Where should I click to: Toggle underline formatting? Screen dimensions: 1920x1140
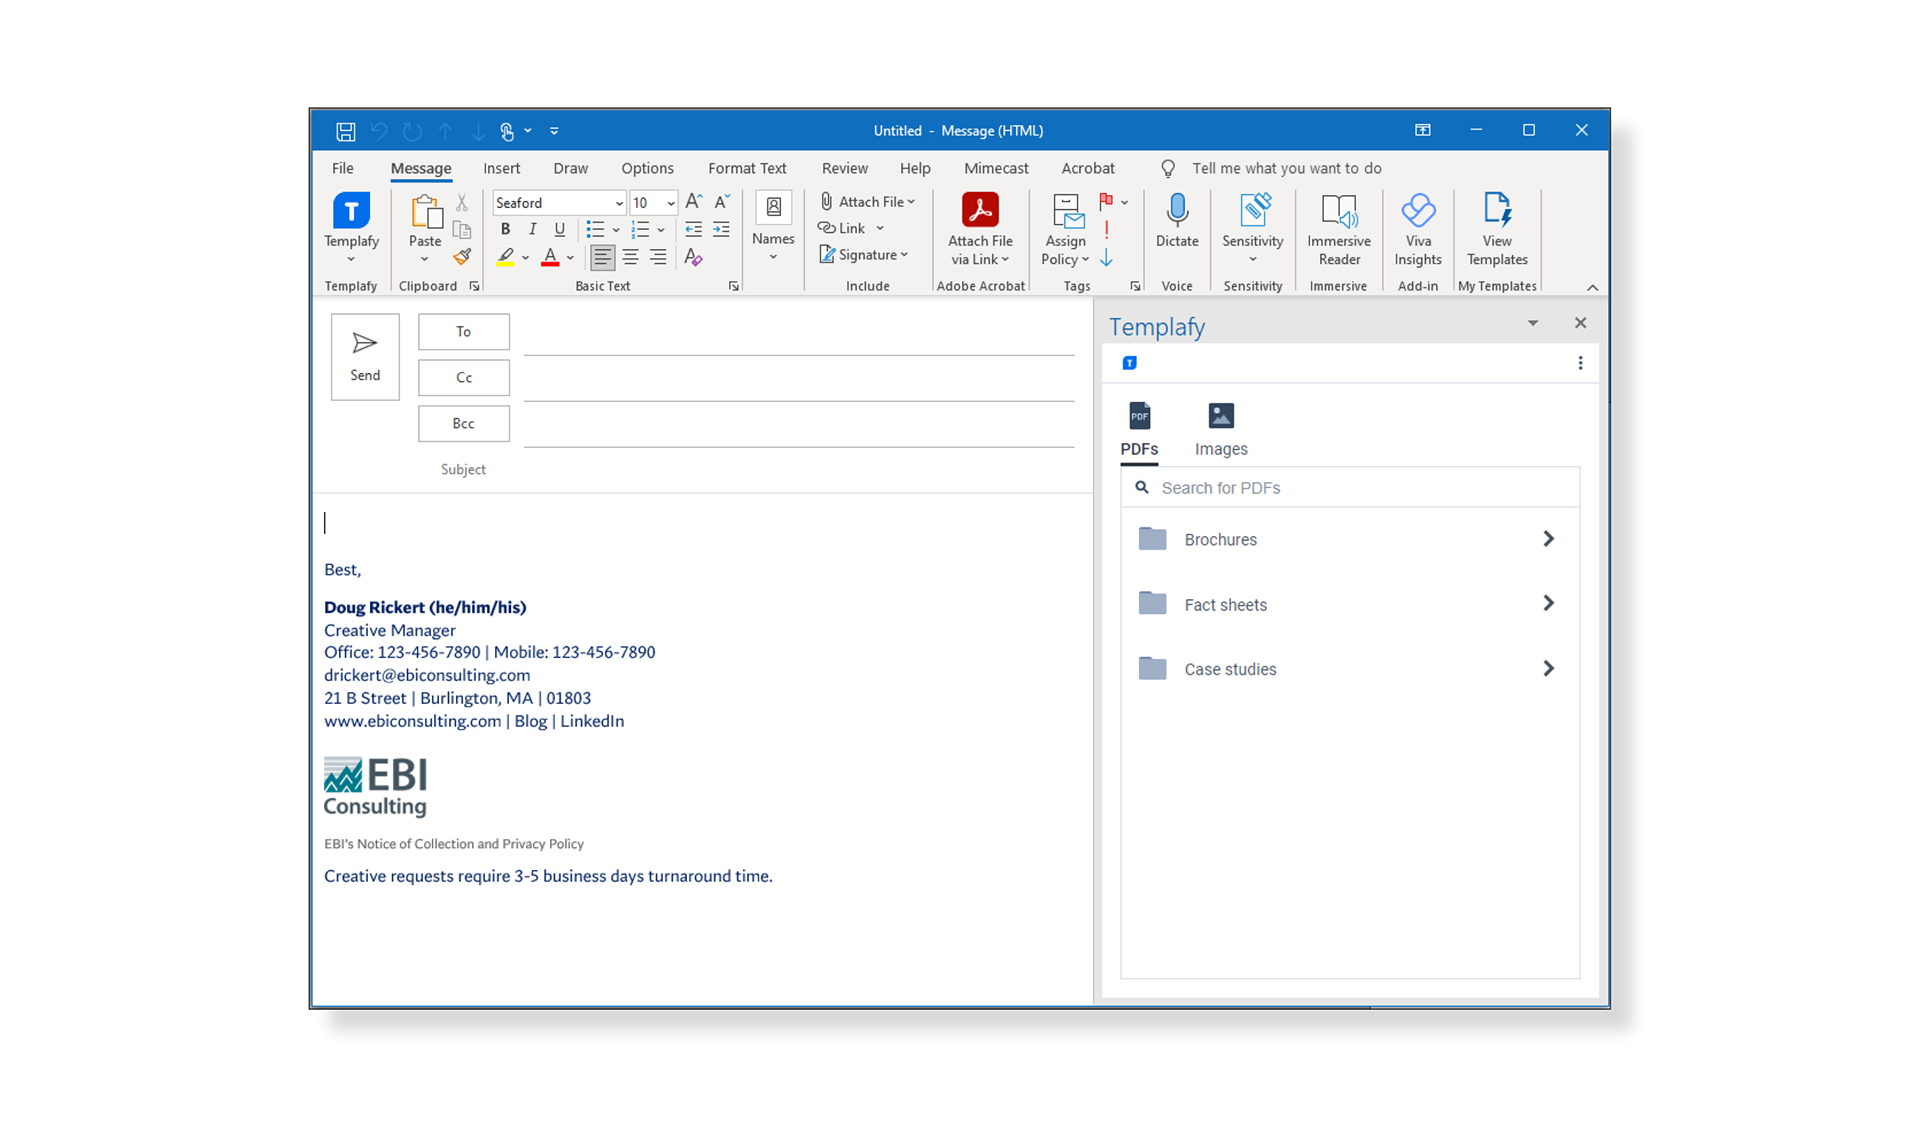pos(559,229)
